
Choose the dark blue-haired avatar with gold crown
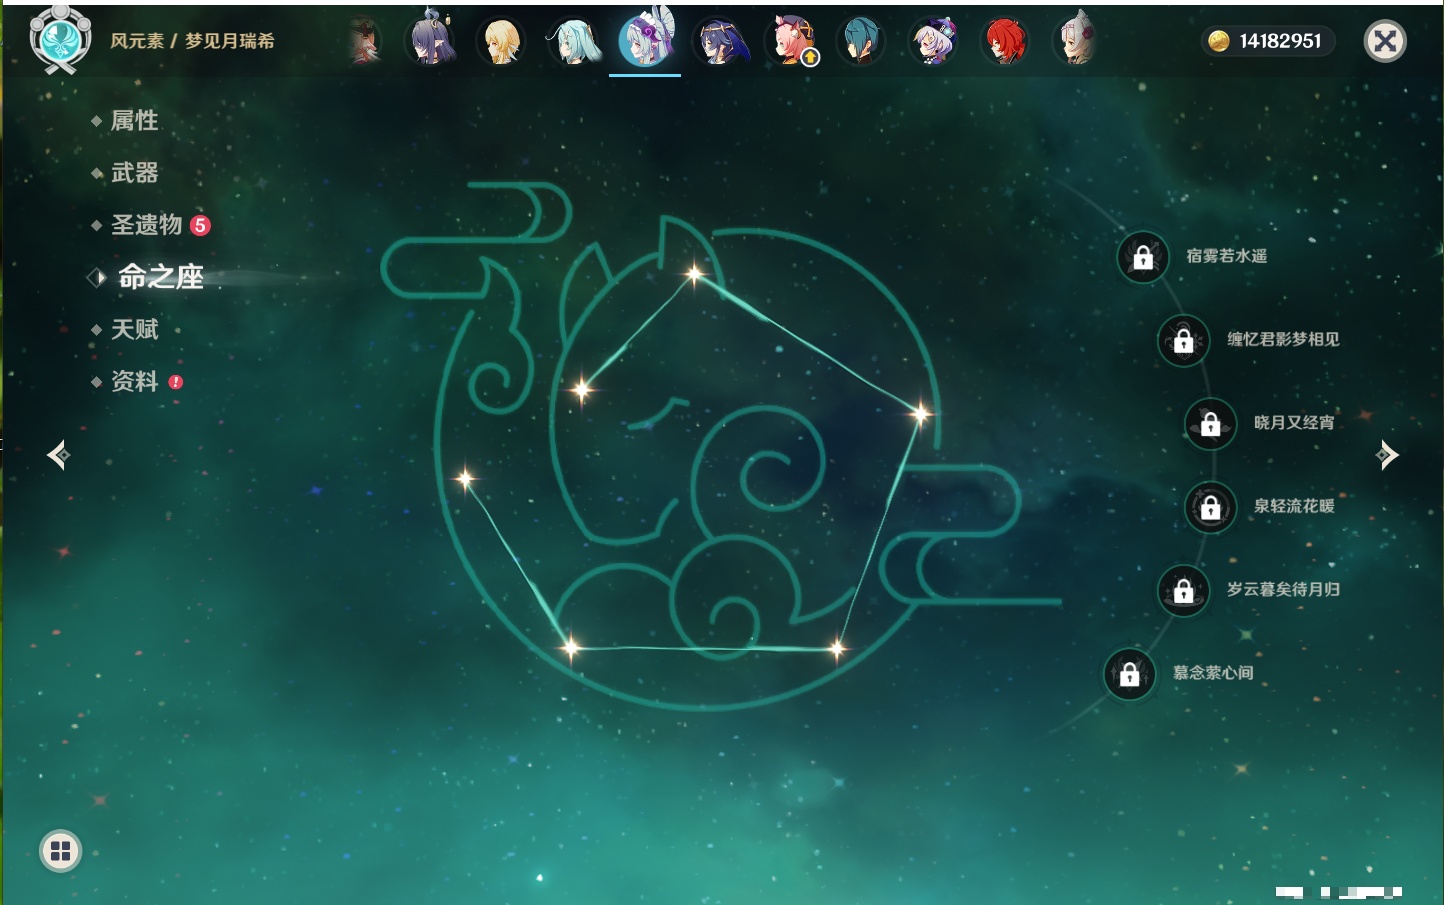tap(720, 41)
